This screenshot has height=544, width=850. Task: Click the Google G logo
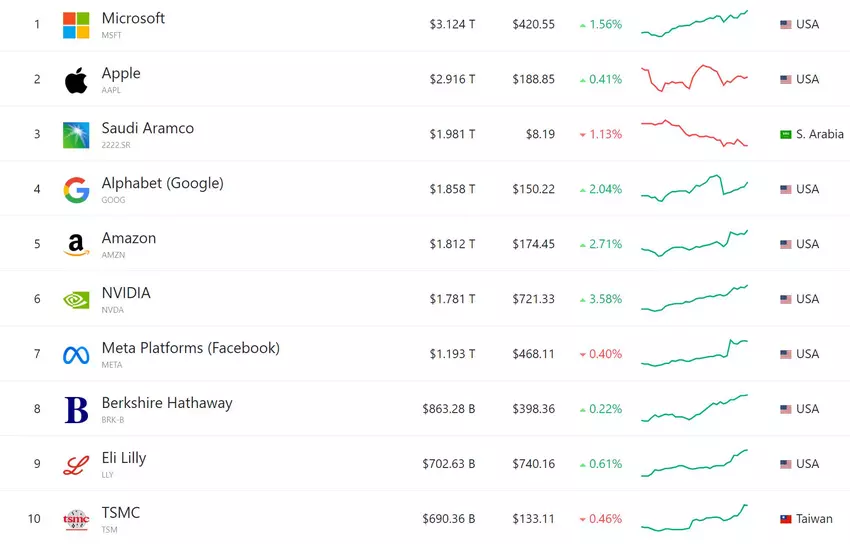tap(76, 190)
